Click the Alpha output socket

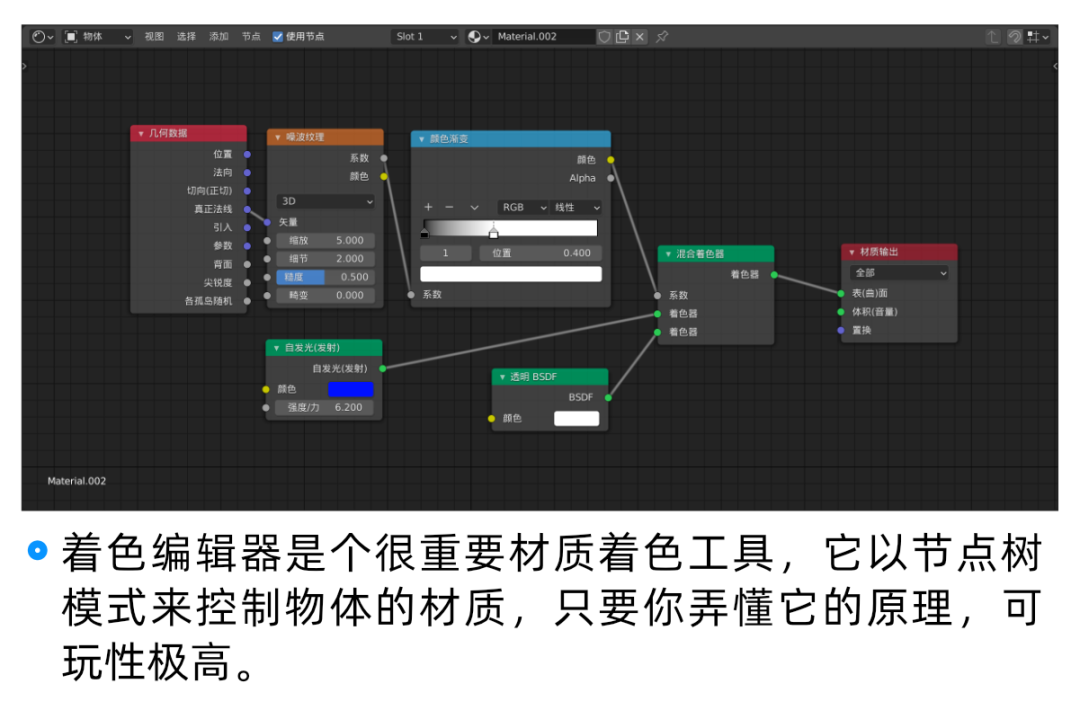pos(611,178)
